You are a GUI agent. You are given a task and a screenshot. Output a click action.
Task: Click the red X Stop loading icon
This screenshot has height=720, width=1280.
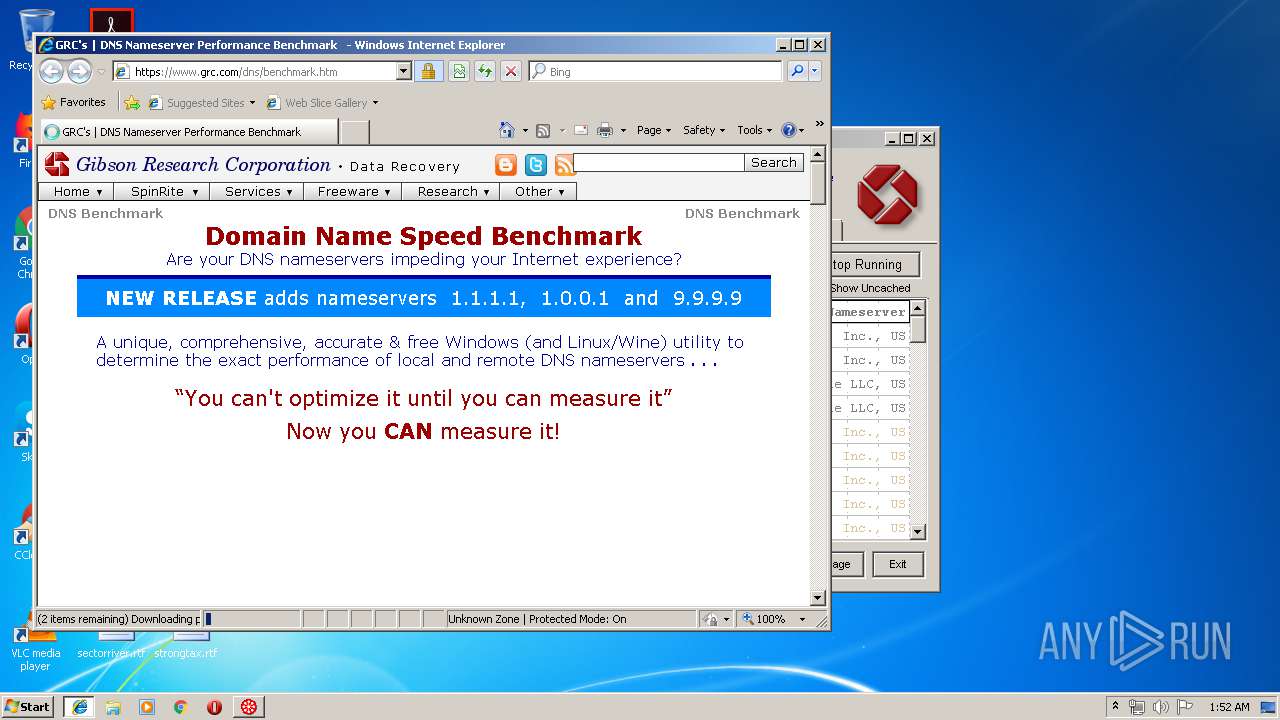point(510,71)
